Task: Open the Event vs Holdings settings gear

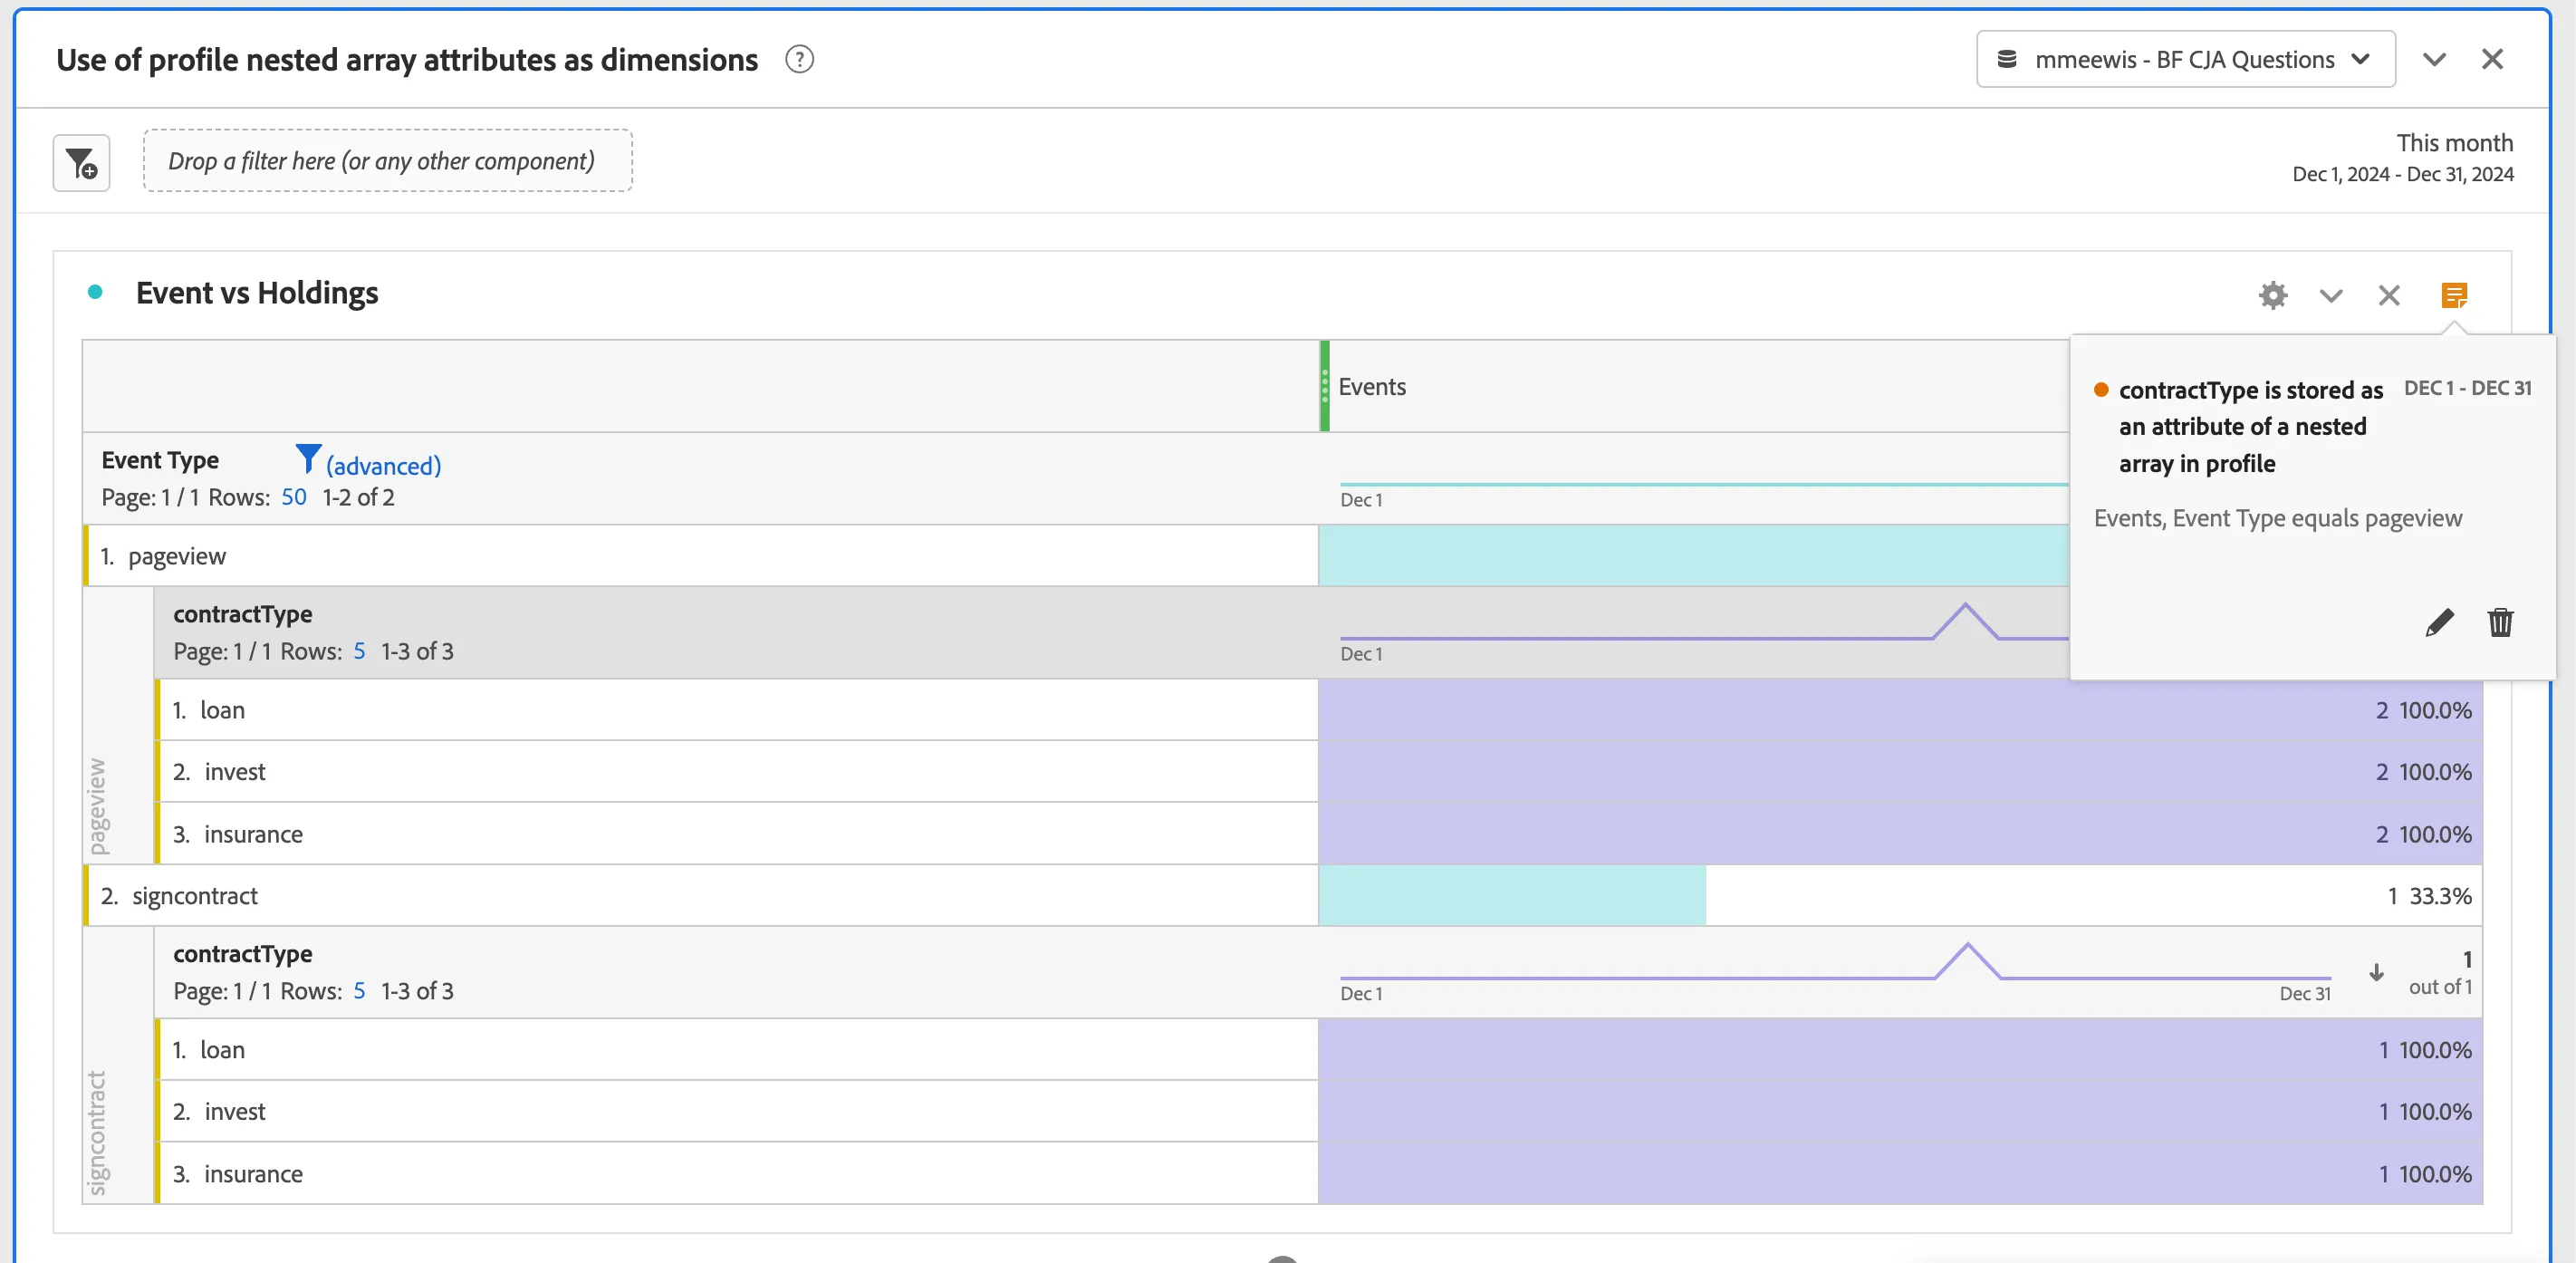Action: tap(2273, 295)
